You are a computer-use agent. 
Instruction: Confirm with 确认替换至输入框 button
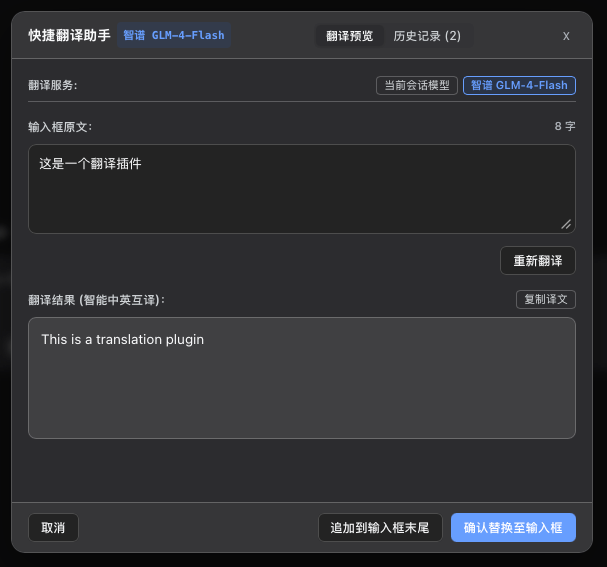[513, 528]
